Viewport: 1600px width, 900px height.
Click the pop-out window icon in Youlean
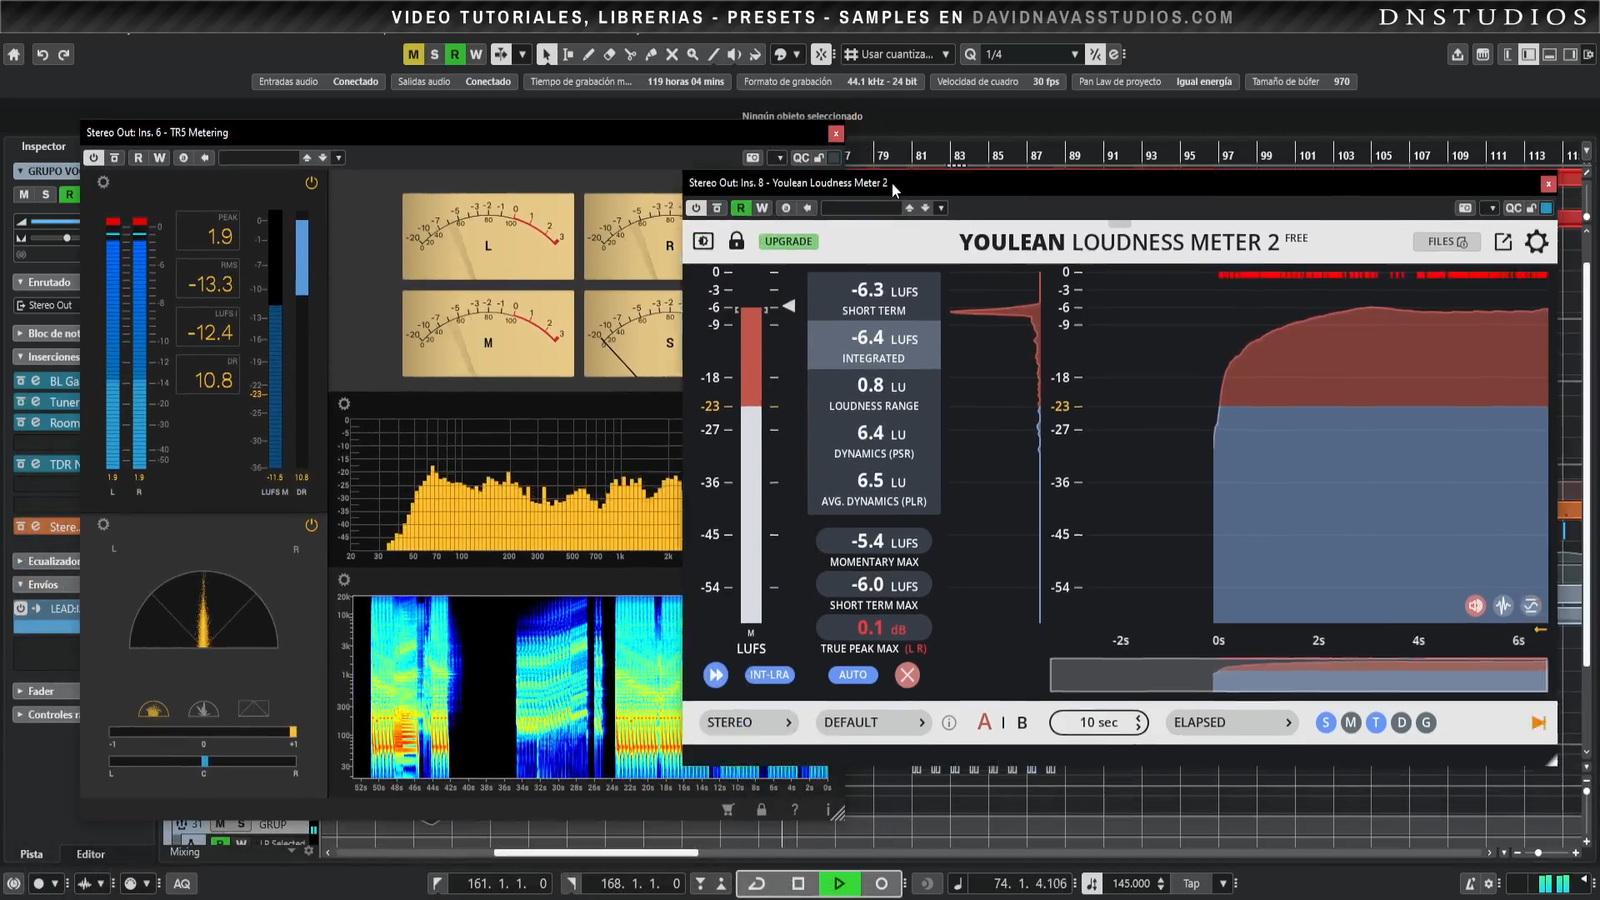(x=1503, y=242)
